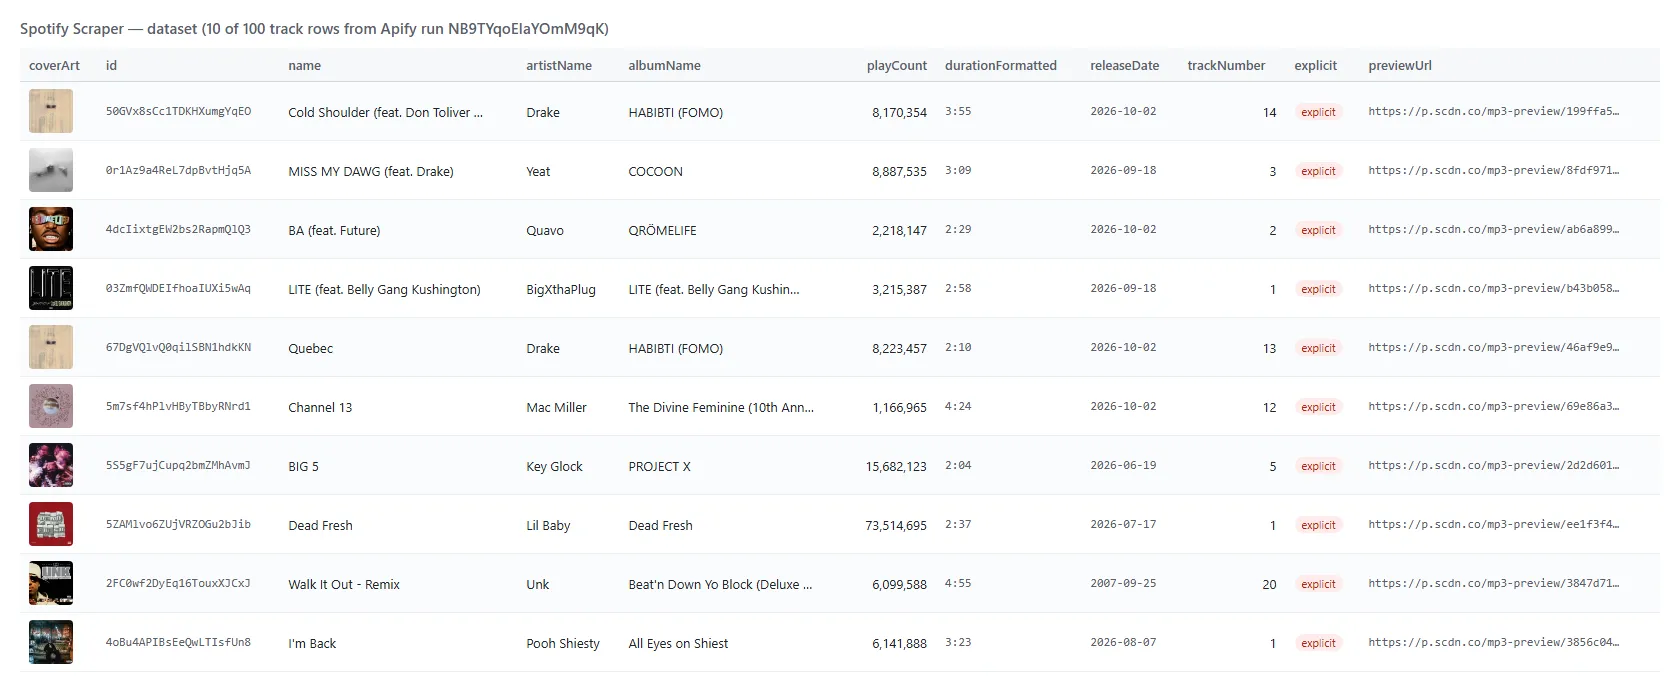Open cover art thumbnail for Cold Shoulder row
The image size is (1680, 690).
[x=51, y=111]
